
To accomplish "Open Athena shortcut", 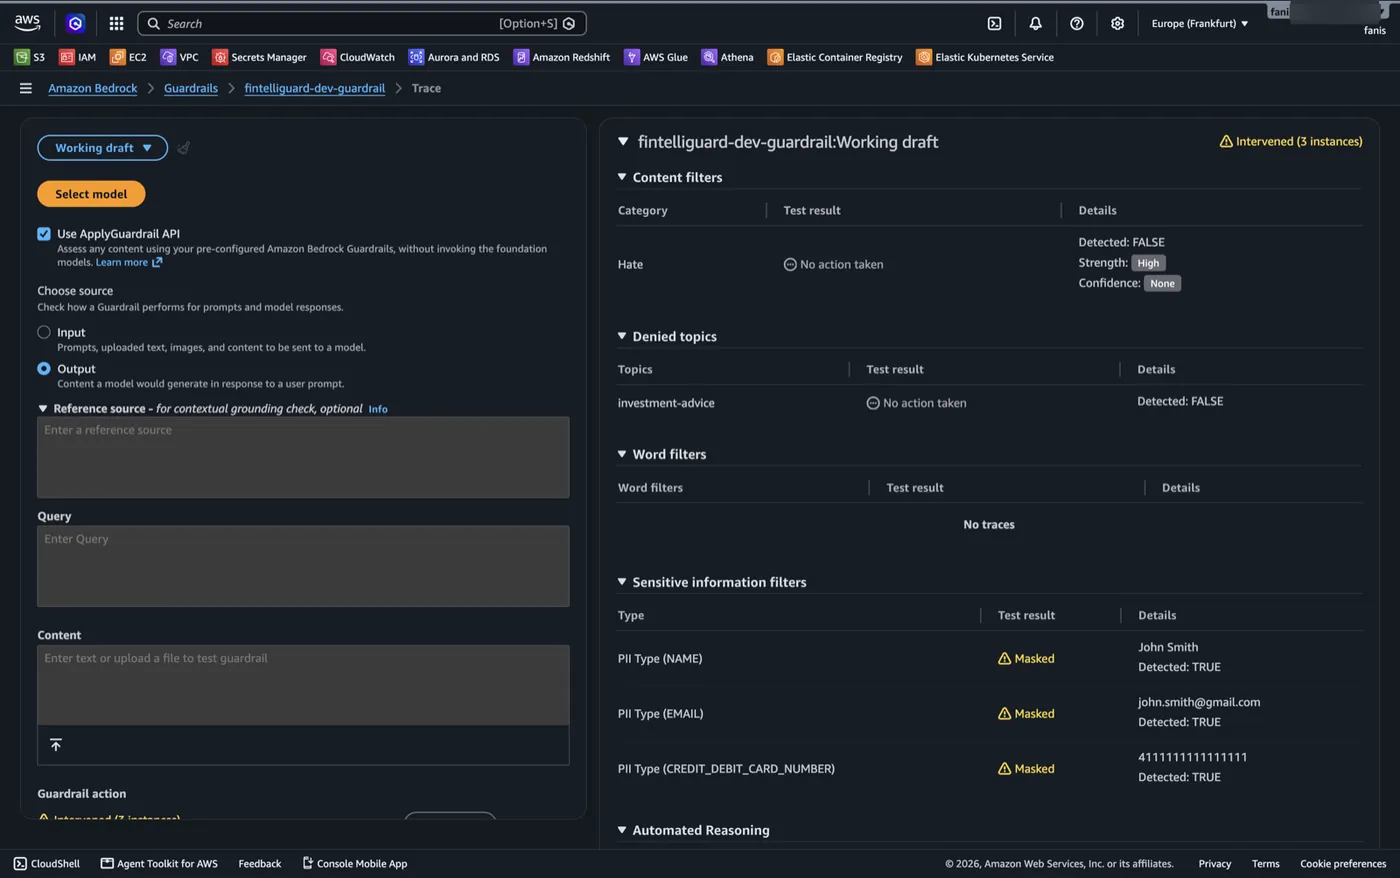I will [728, 57].
